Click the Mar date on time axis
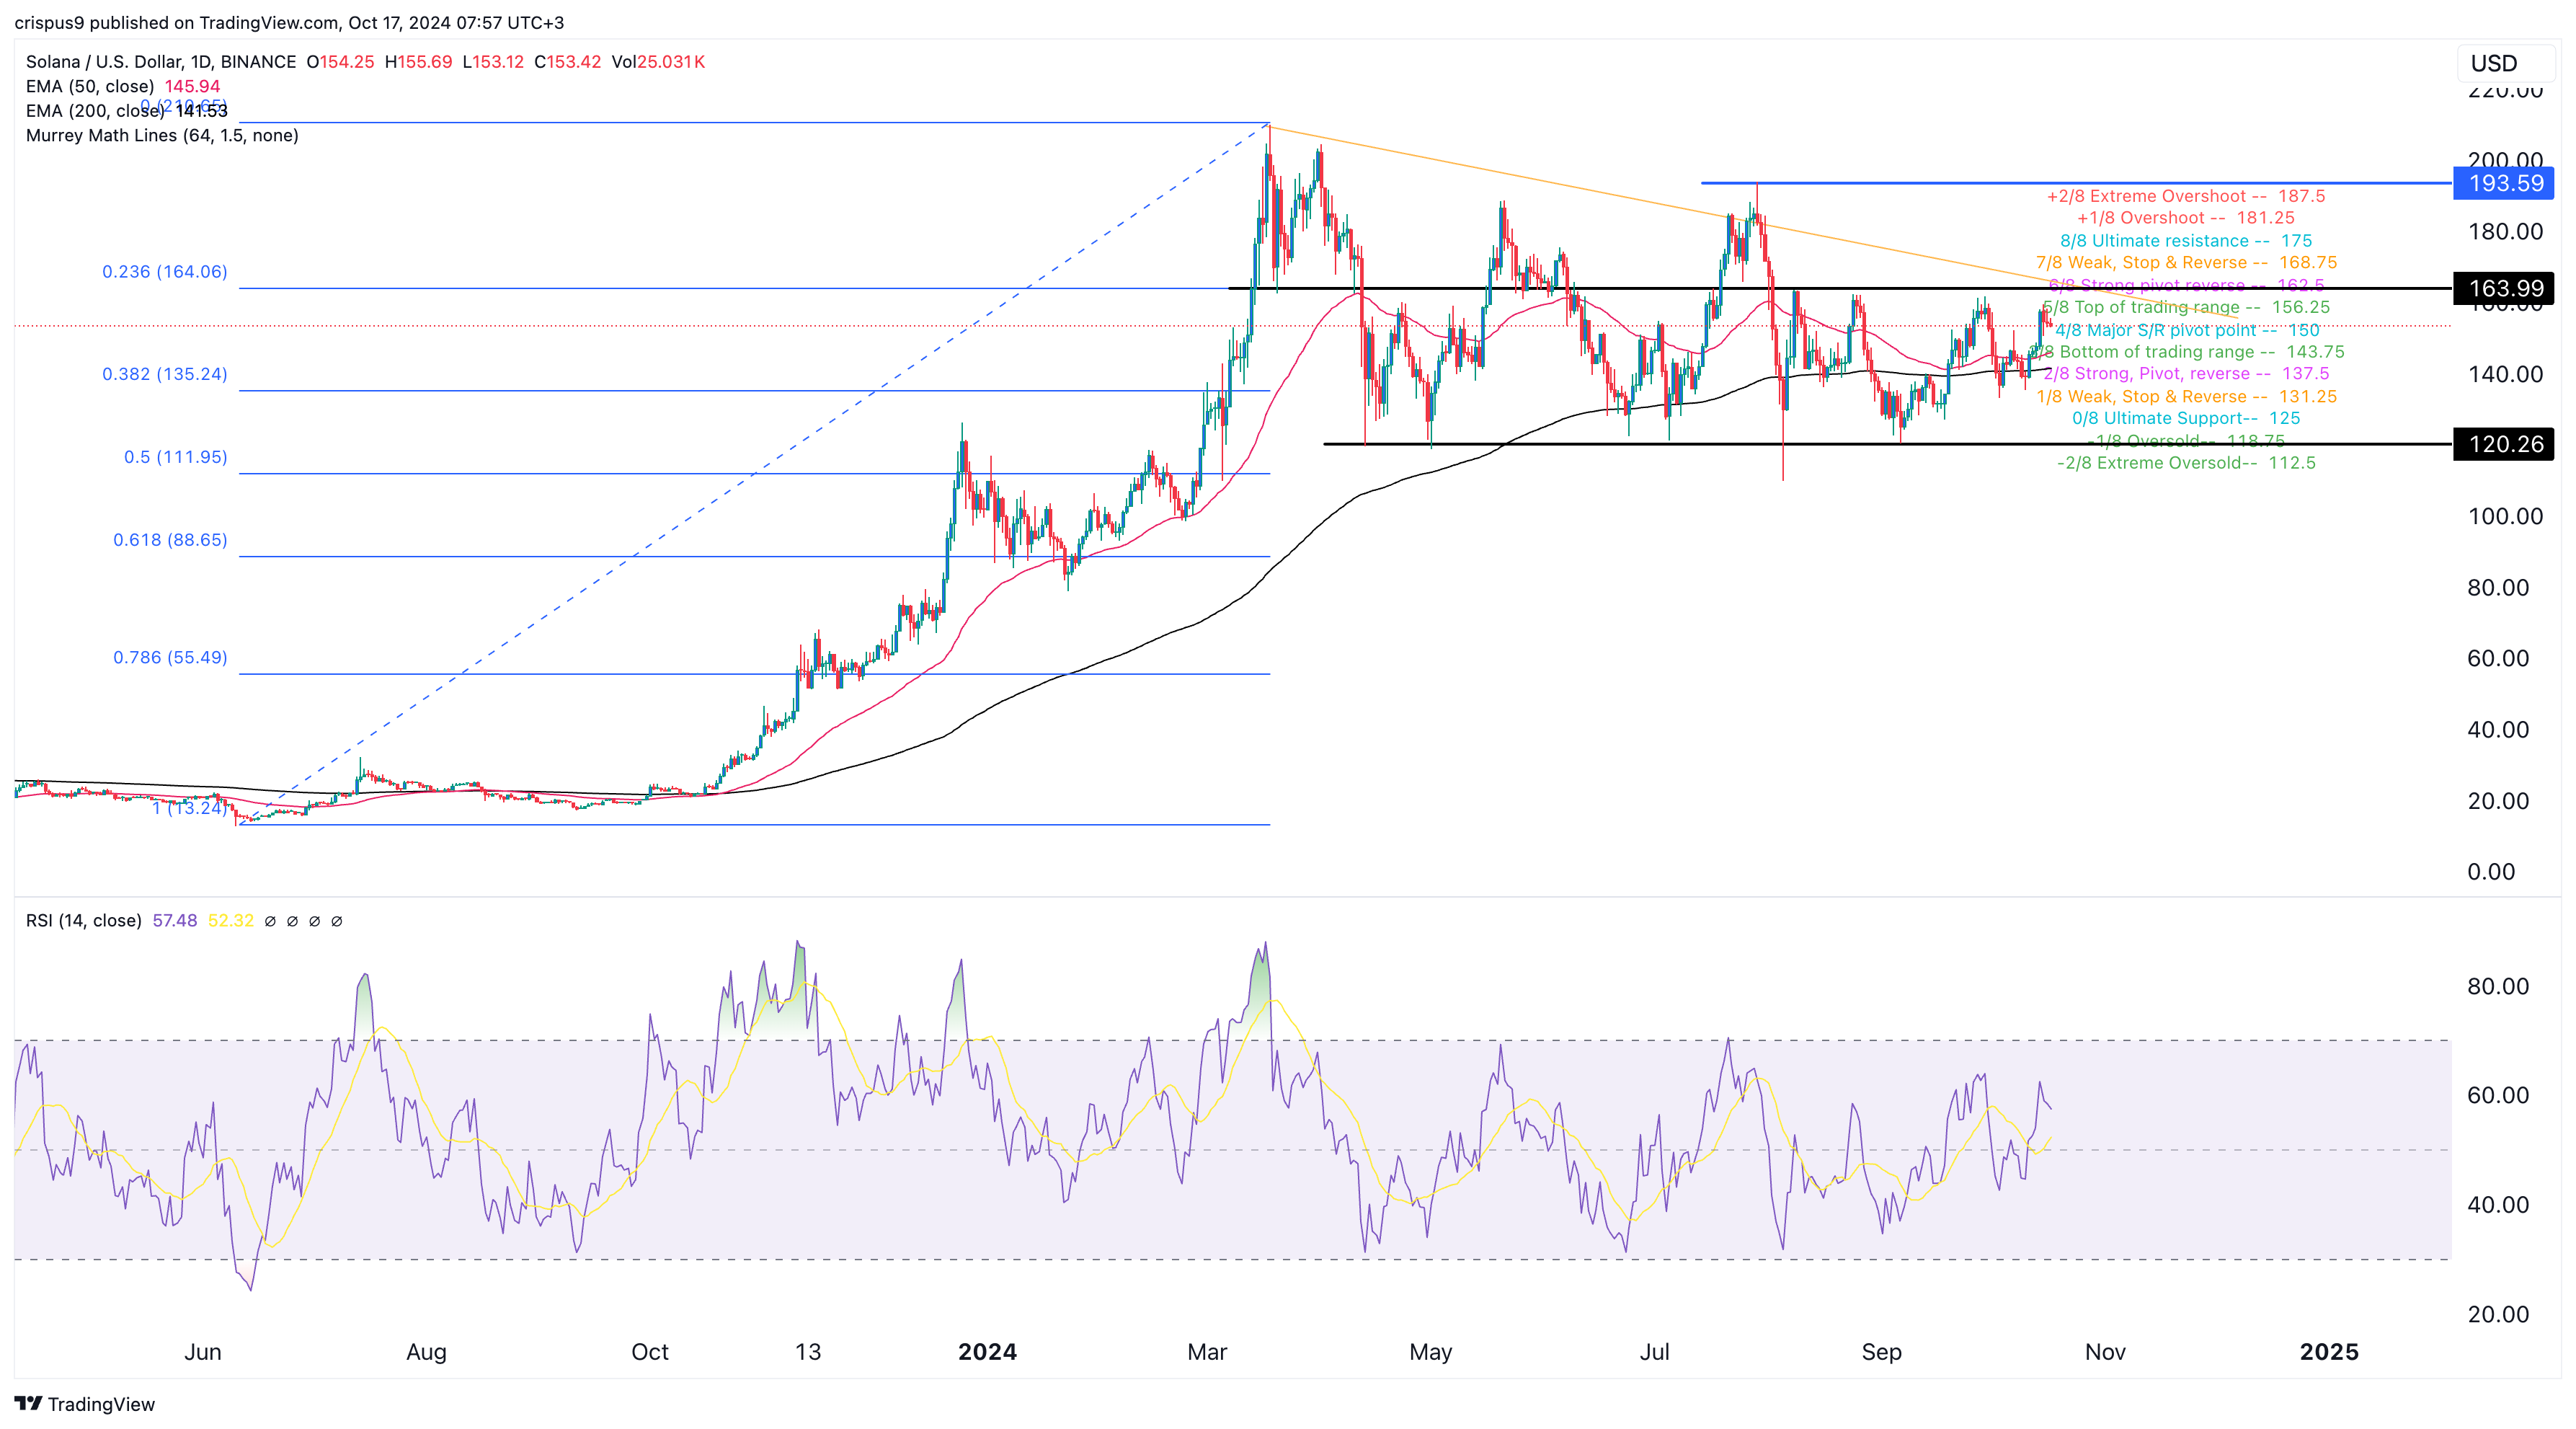 pos(1207,1352)
